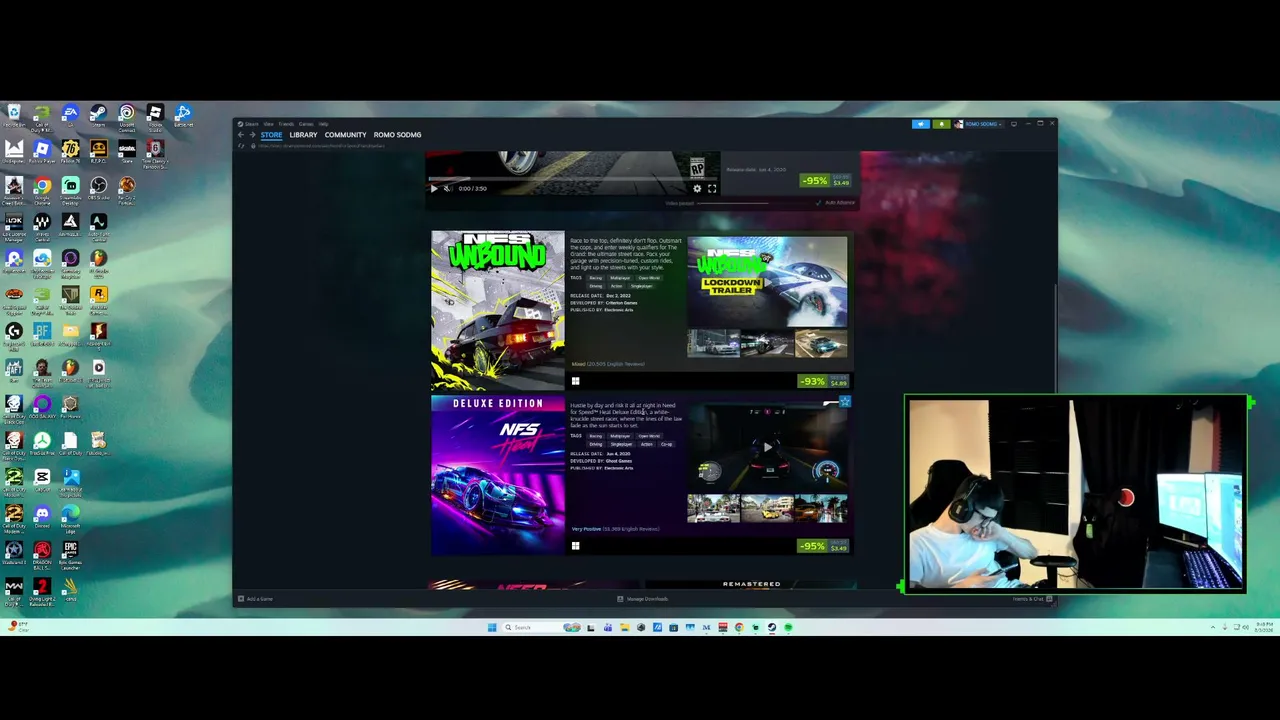This screenshot has height=720, width=1280.
Task: Select the Open World tag for NFS Unbound
Action: [649, 278]
